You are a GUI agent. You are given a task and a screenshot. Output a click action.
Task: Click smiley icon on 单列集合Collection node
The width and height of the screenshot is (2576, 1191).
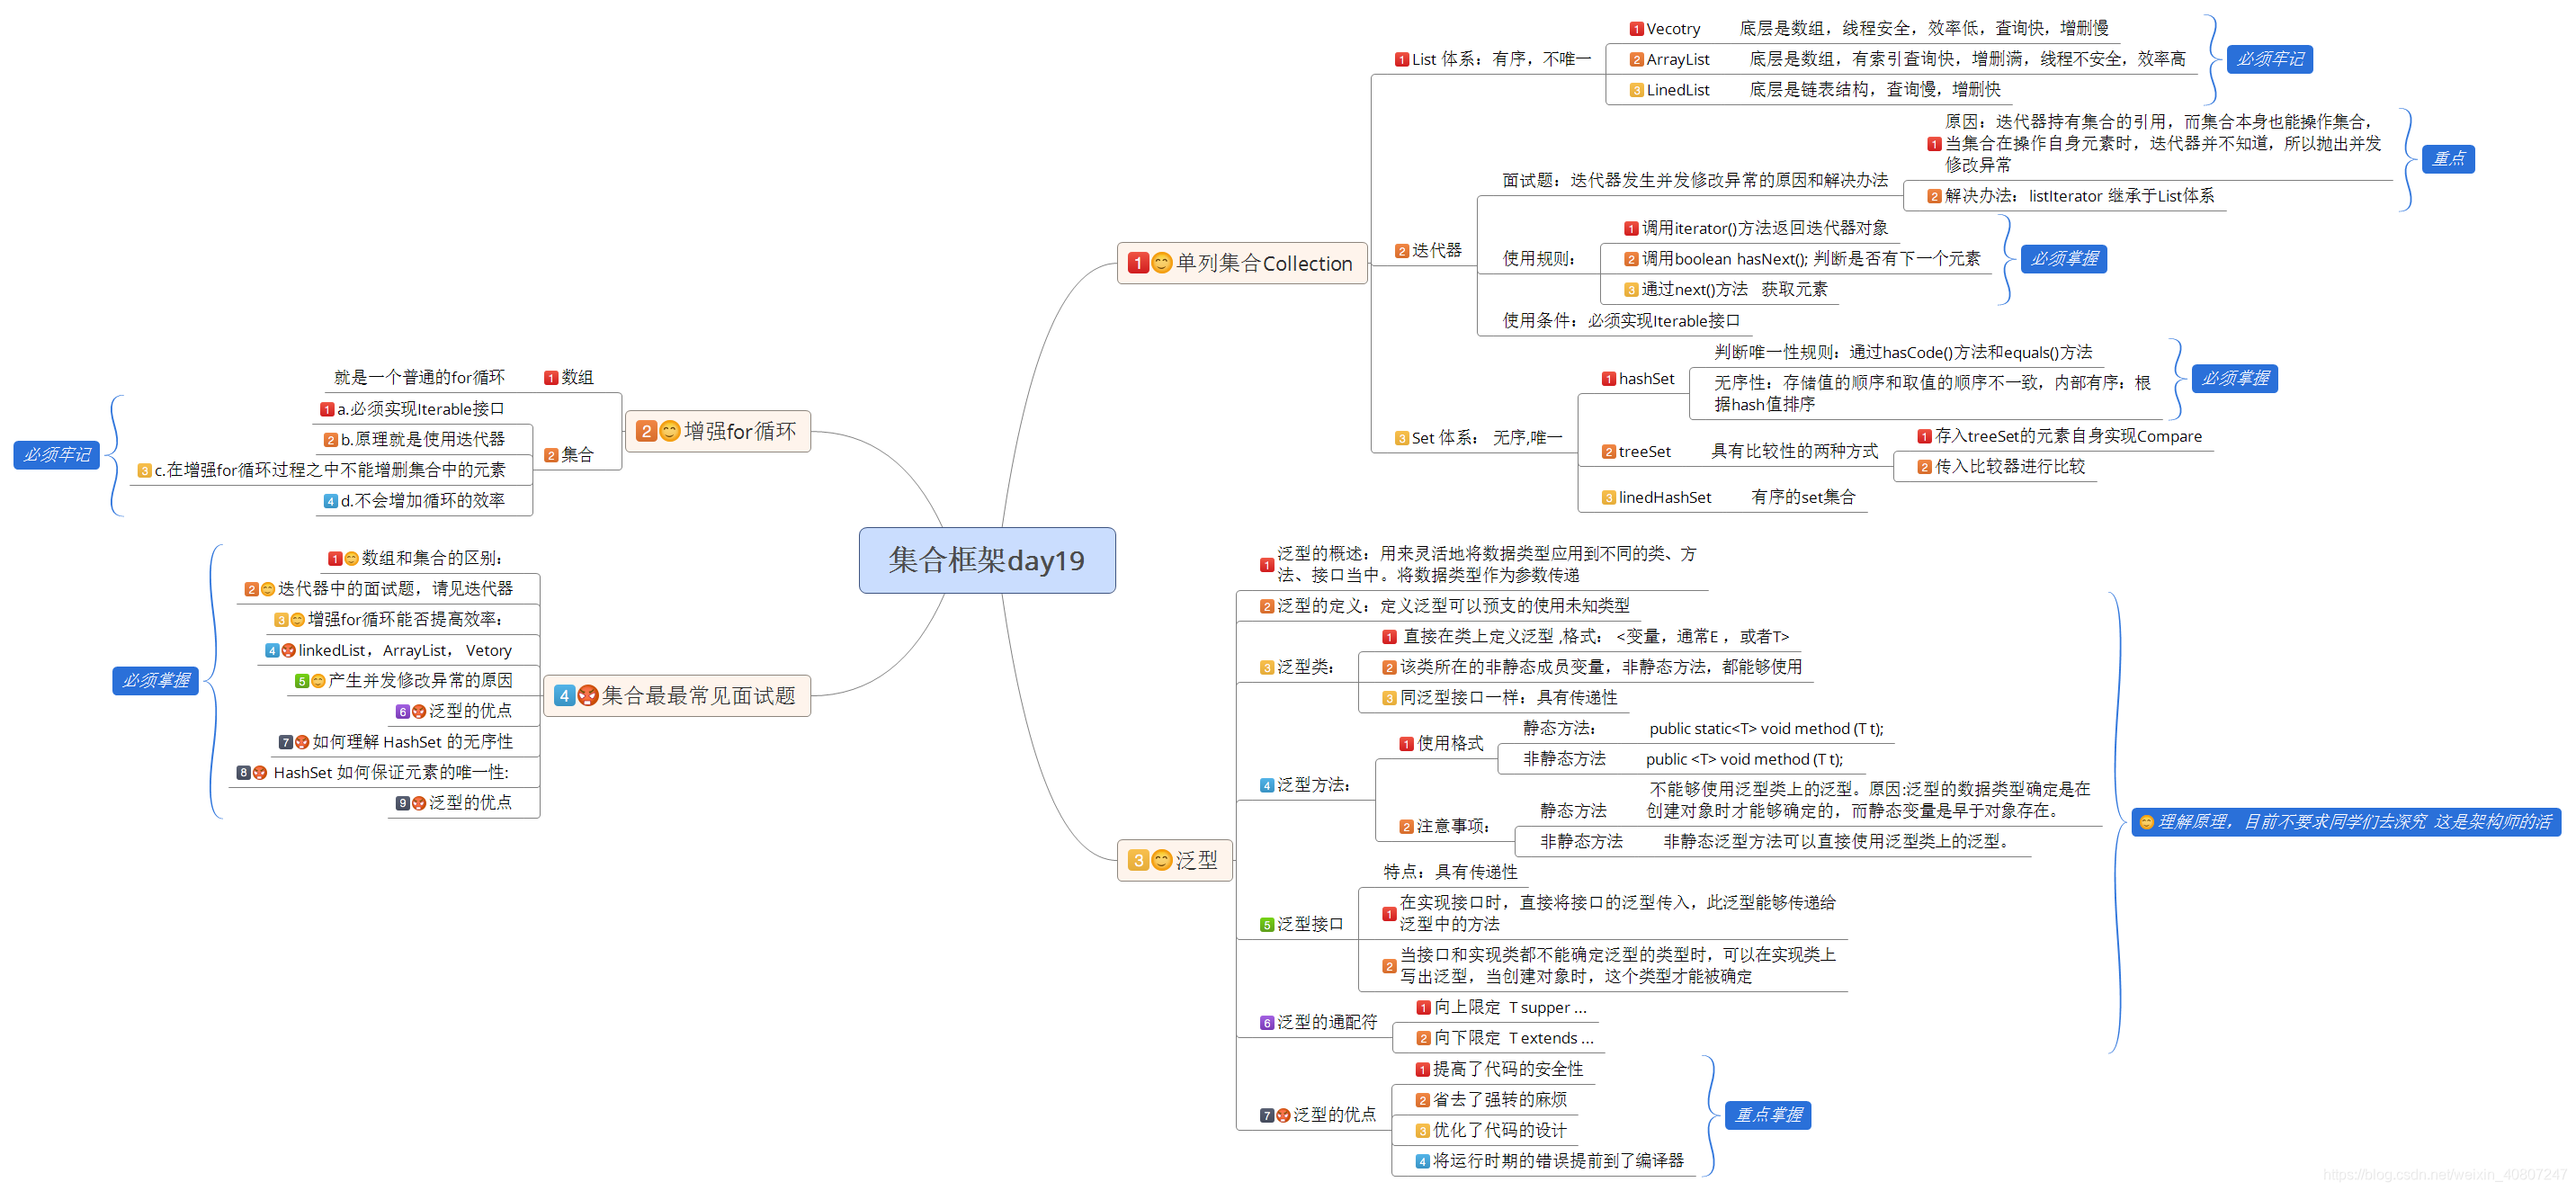[x=1161, y=263]
